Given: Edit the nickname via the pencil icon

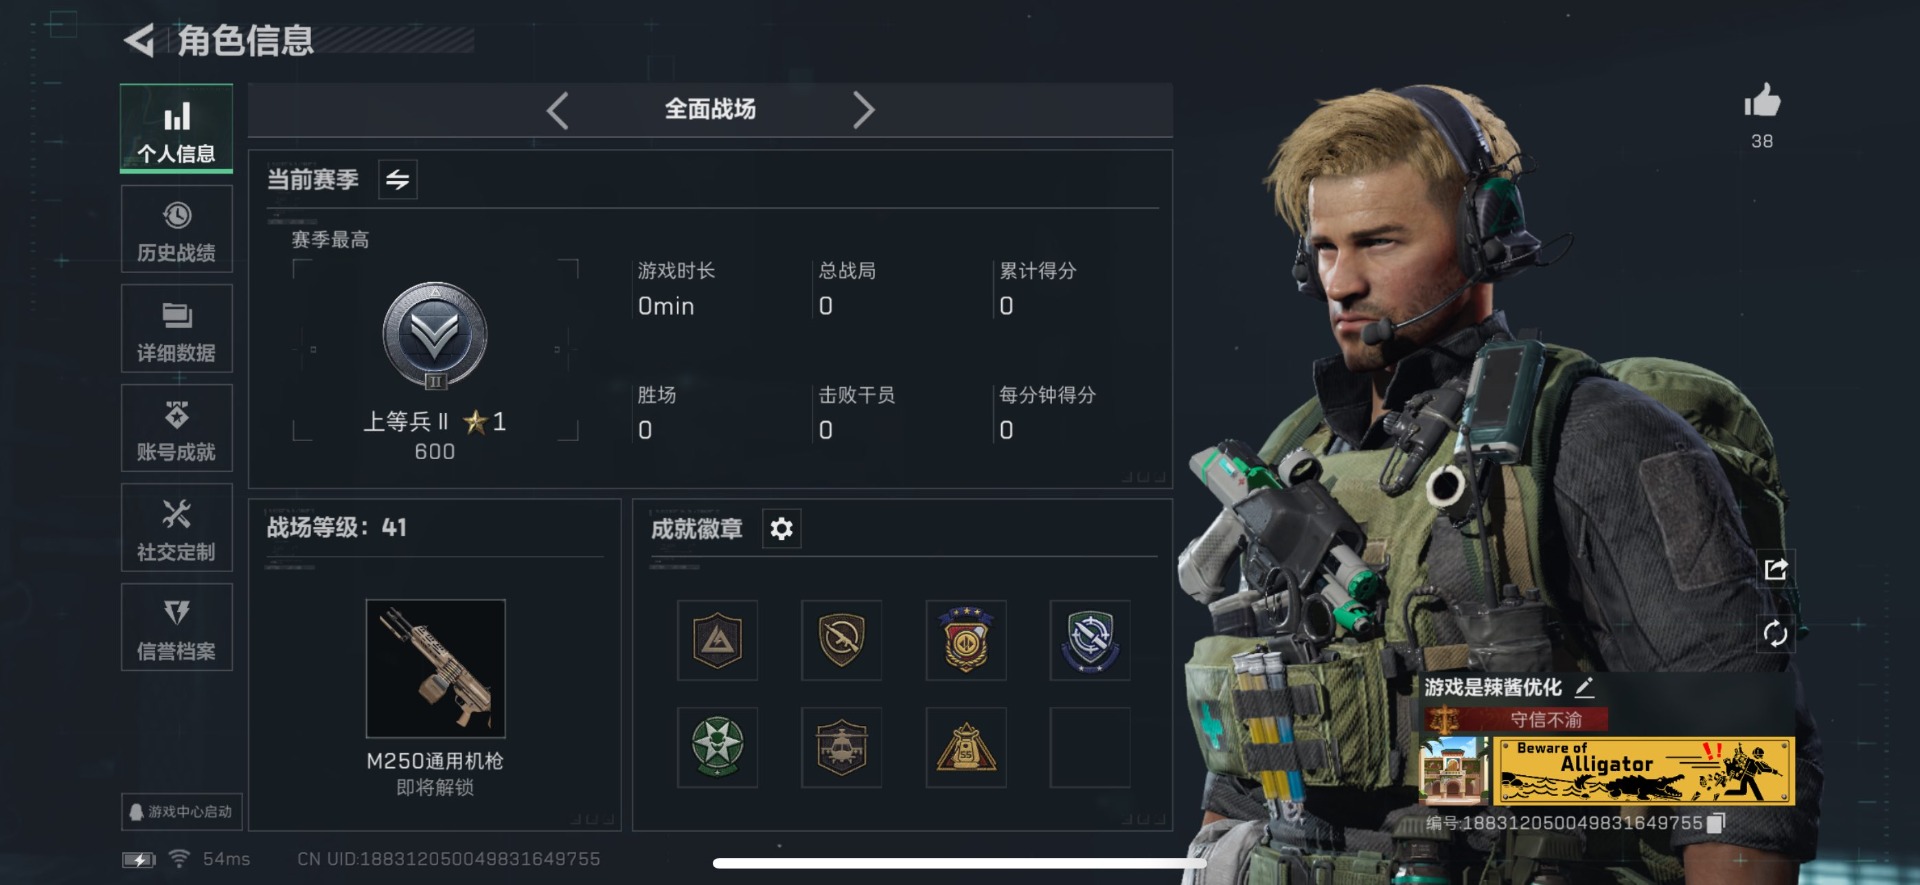Looking at the screenshot, I should (1585, 687).
